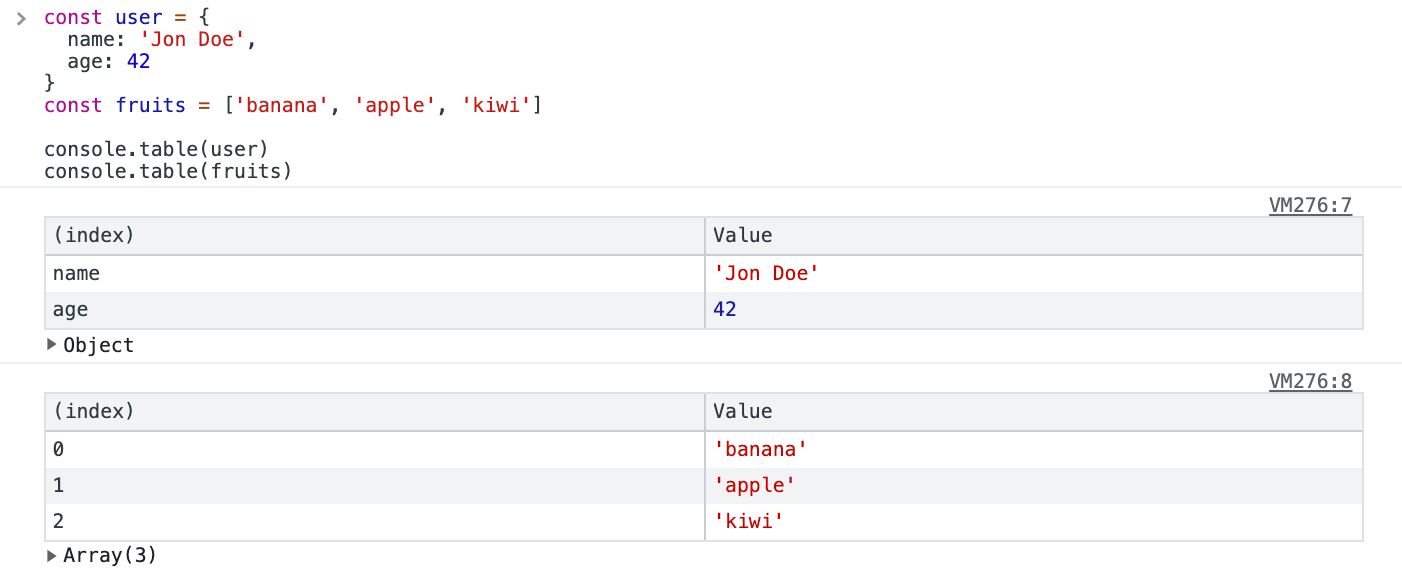Click the 'banana' value cell
Image resolution: width=1402 pixels, height=574 pixels.
(1033, 449)
